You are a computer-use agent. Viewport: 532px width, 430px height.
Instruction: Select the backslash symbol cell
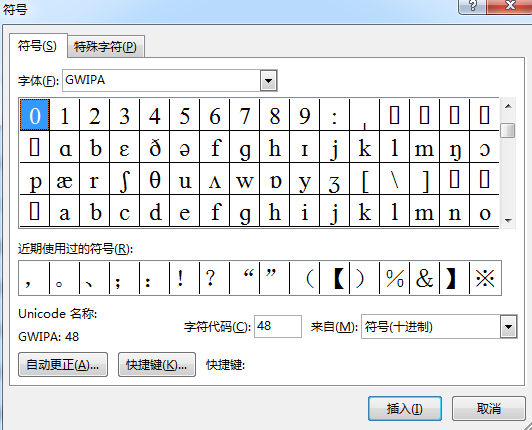(x=395, y=179)
